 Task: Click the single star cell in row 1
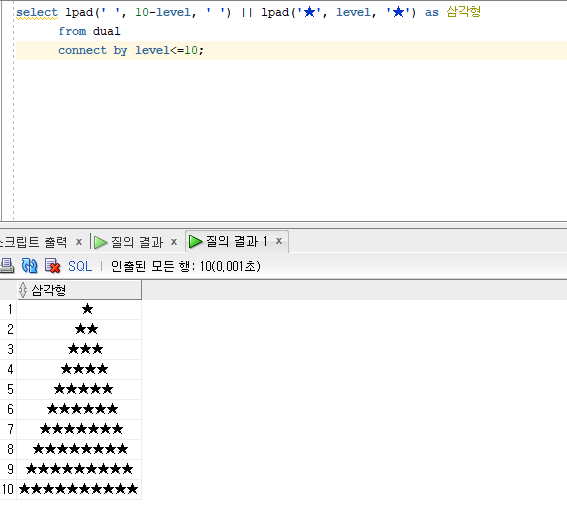pyautogui.click(x=79, y=310)
